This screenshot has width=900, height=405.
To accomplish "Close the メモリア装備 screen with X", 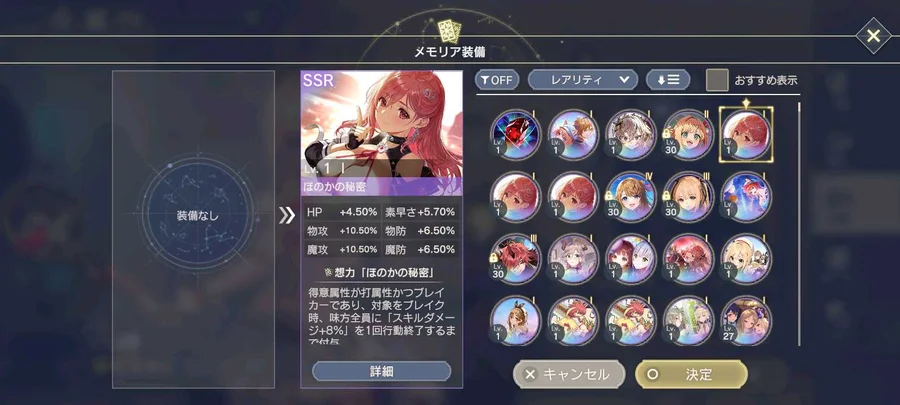I will (873, 36).
